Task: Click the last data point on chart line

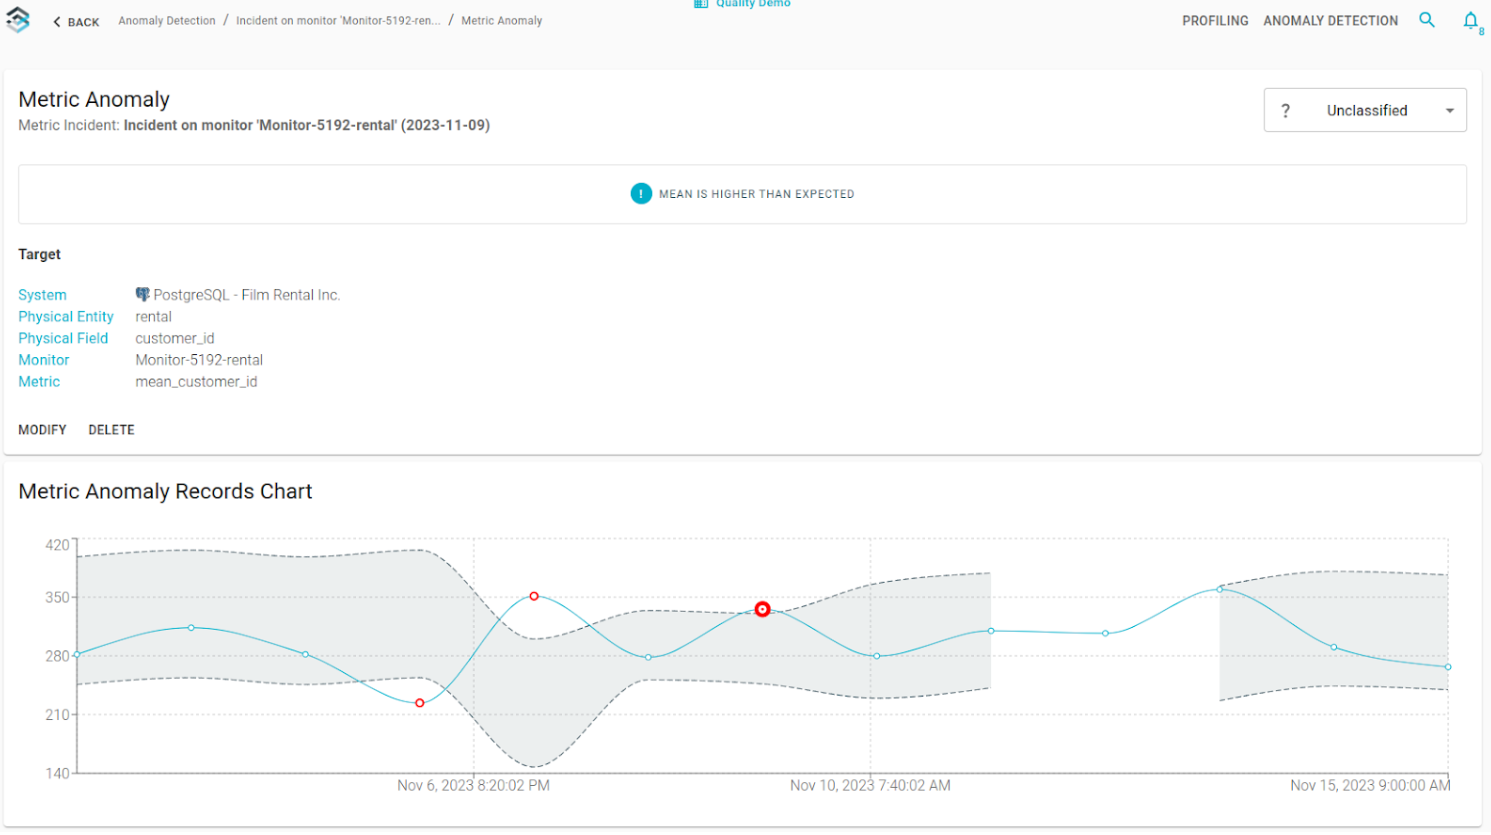Action: tap(1448, 667)
